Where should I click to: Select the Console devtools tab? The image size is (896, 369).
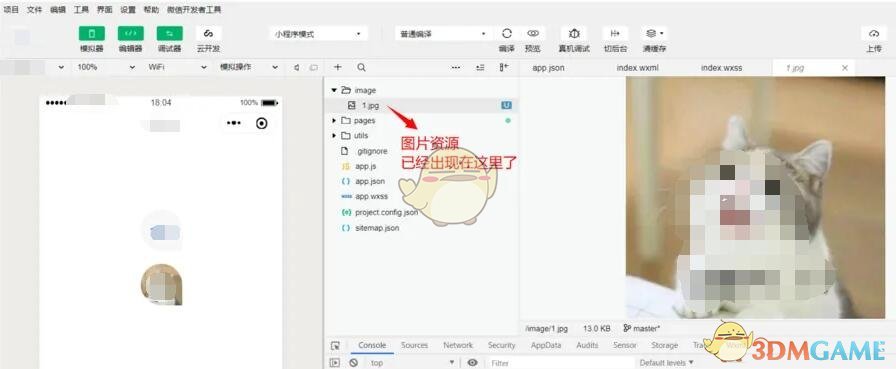point(372,346)
